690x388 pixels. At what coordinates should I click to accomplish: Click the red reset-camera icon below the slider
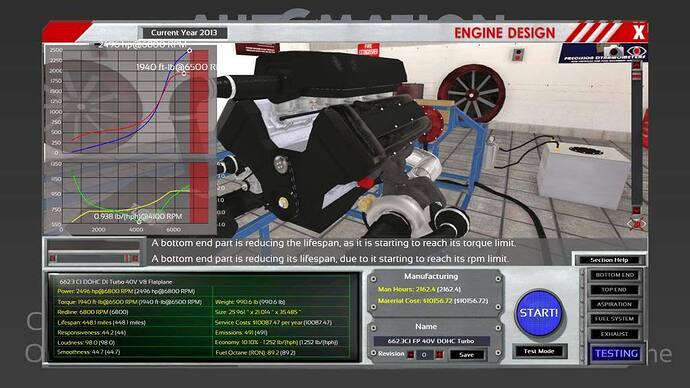point(636,224)
